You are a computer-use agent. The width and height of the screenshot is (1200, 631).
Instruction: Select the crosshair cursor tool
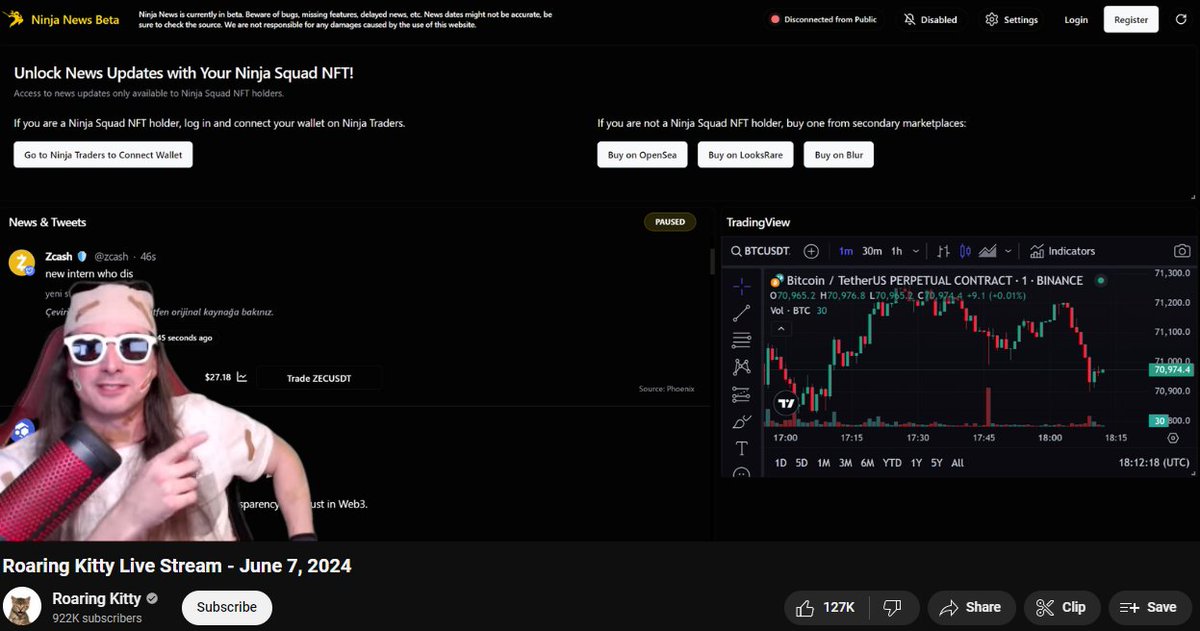click(x=741, y=286)
